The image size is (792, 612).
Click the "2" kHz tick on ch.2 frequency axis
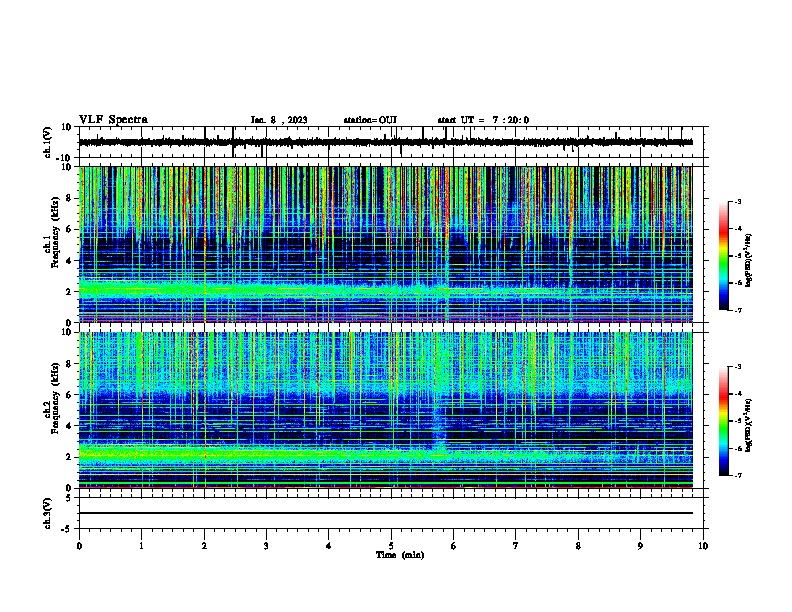click(69, 457)
